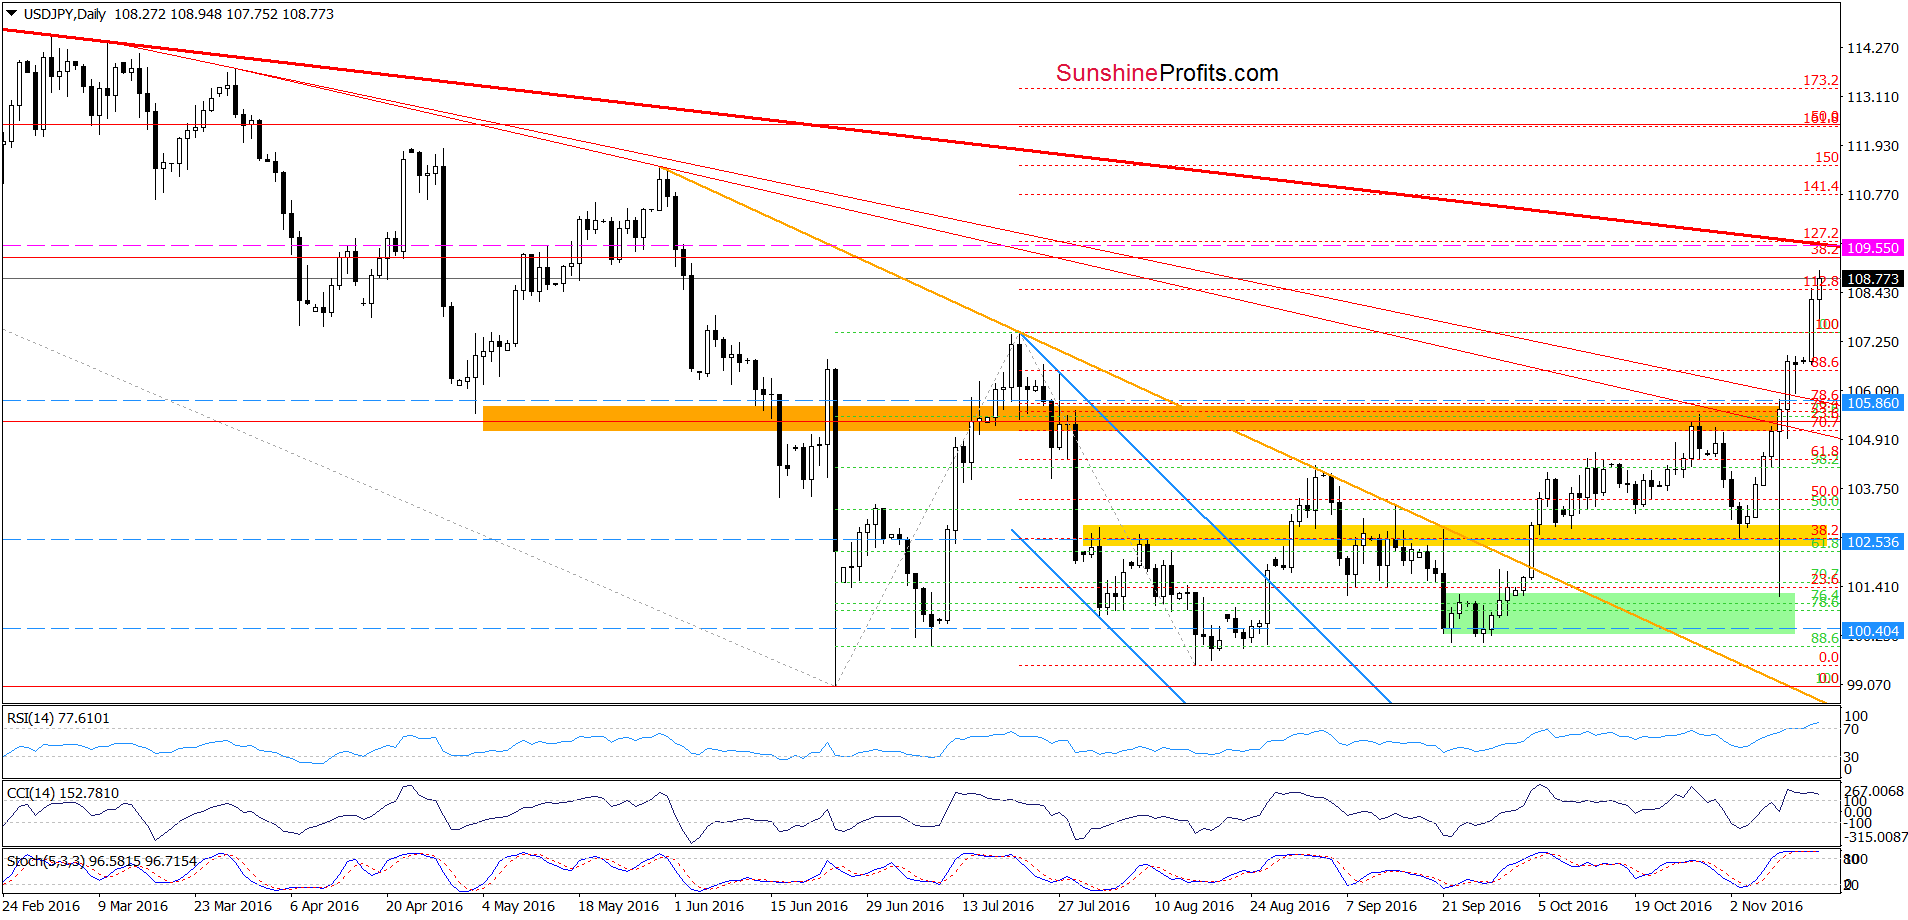Viewport: 1908px width, 920px height.
Task: Click the blue 105.860 price label
Action: tap(1872, 403)
